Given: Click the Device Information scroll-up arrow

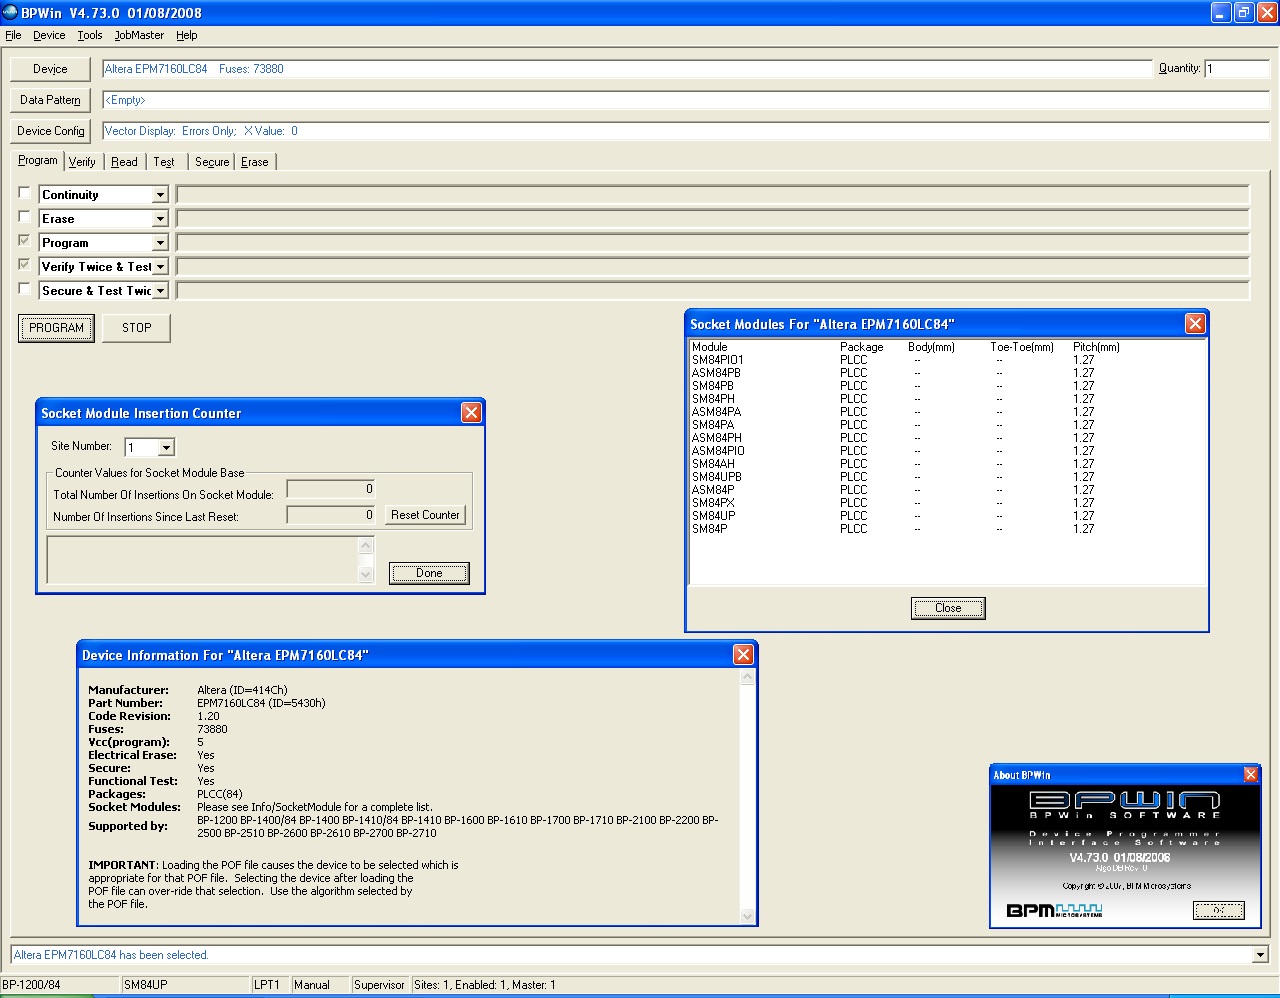Looking at the screenshot, I should (x=747, y=677).
